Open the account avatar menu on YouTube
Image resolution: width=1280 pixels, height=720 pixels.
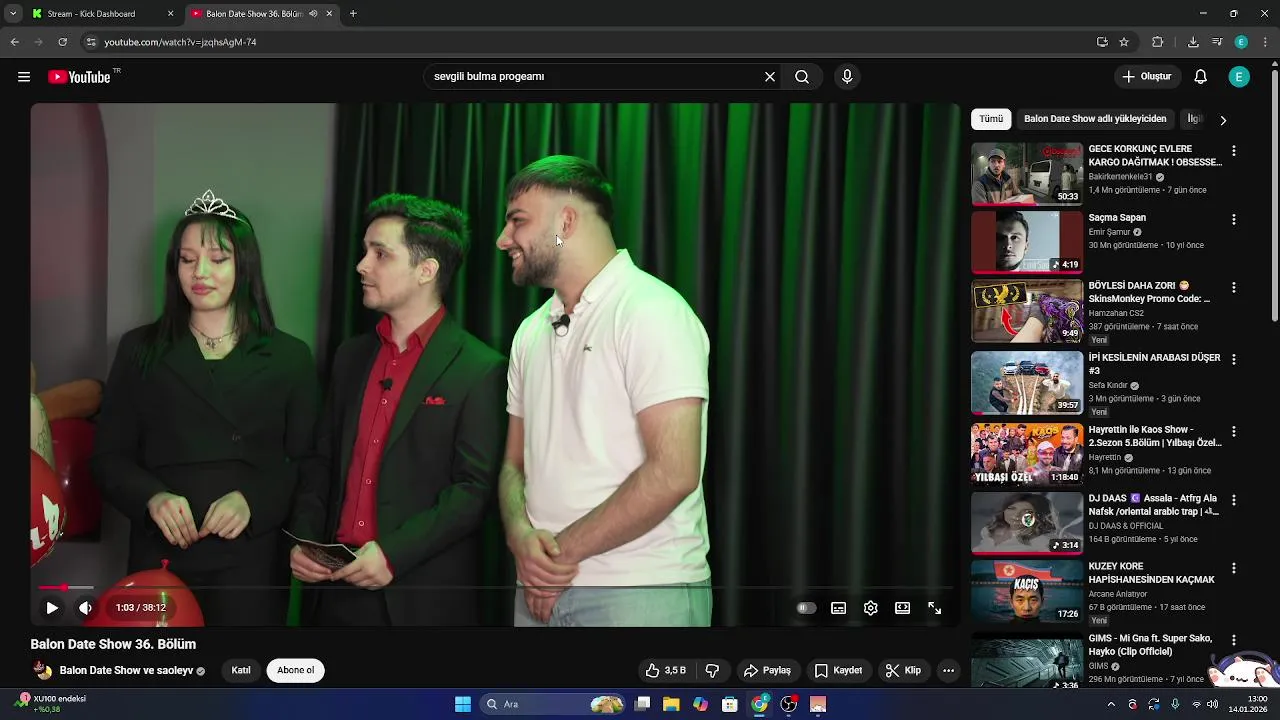coord(1239,77)
